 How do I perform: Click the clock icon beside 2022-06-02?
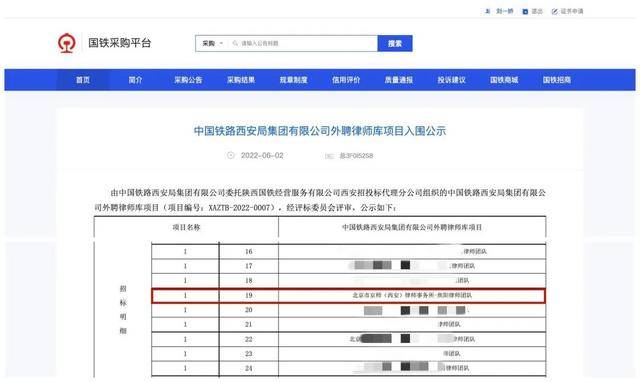tap(231, 155)
